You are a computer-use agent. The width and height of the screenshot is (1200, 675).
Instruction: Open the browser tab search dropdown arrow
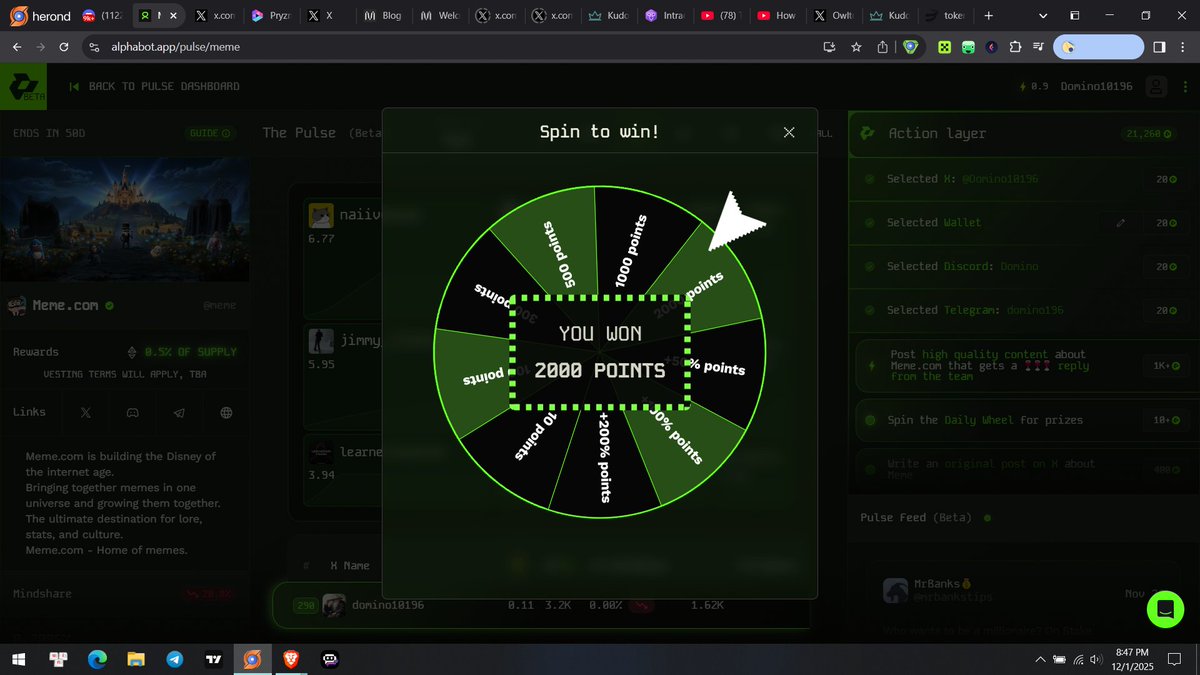tap(1042, 15)
